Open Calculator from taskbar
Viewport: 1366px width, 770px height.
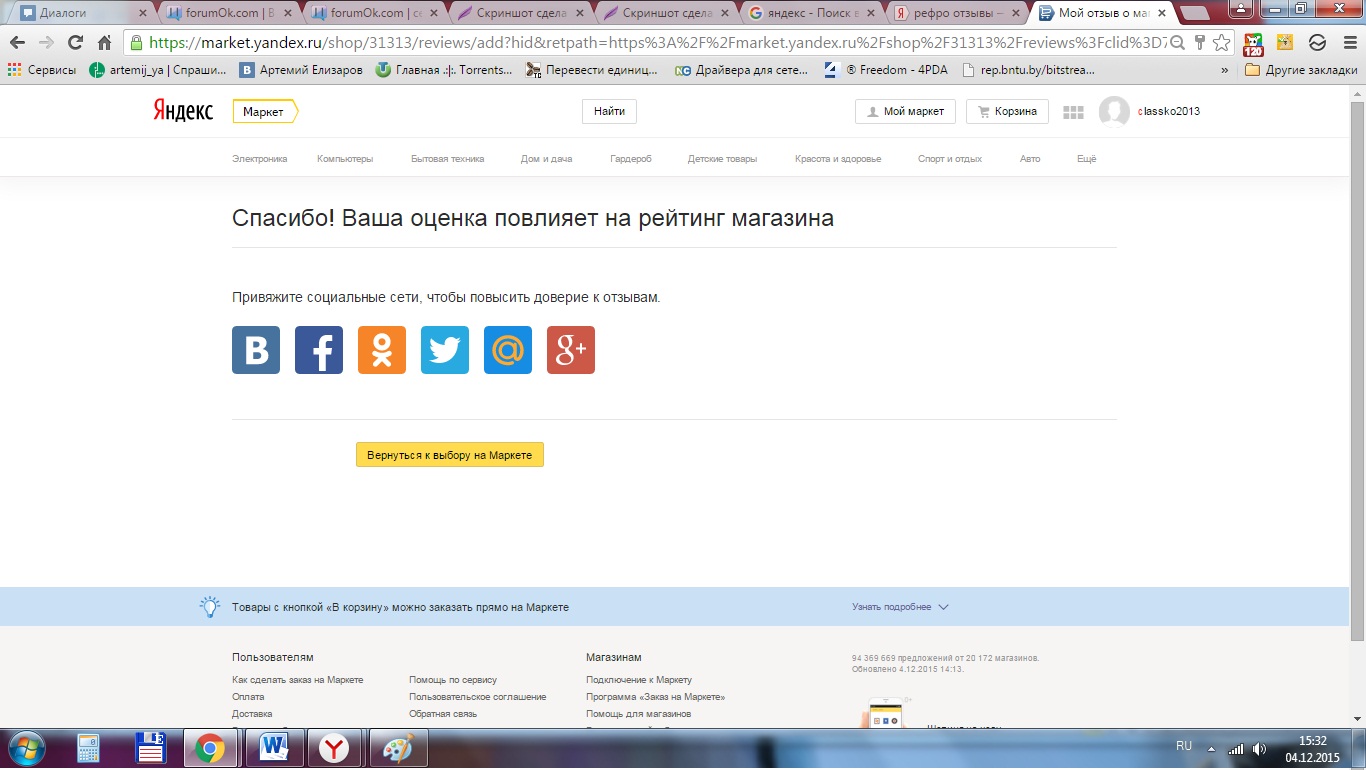click(x=89, y=749)
